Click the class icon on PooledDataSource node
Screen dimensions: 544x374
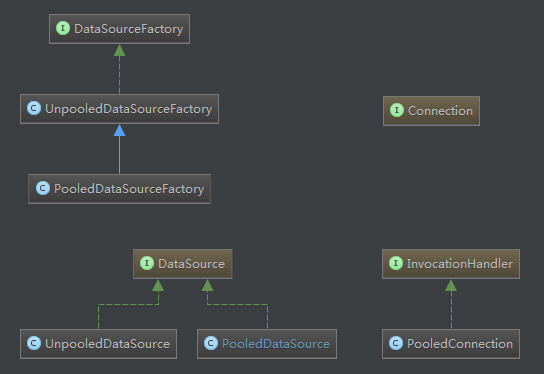211,343
